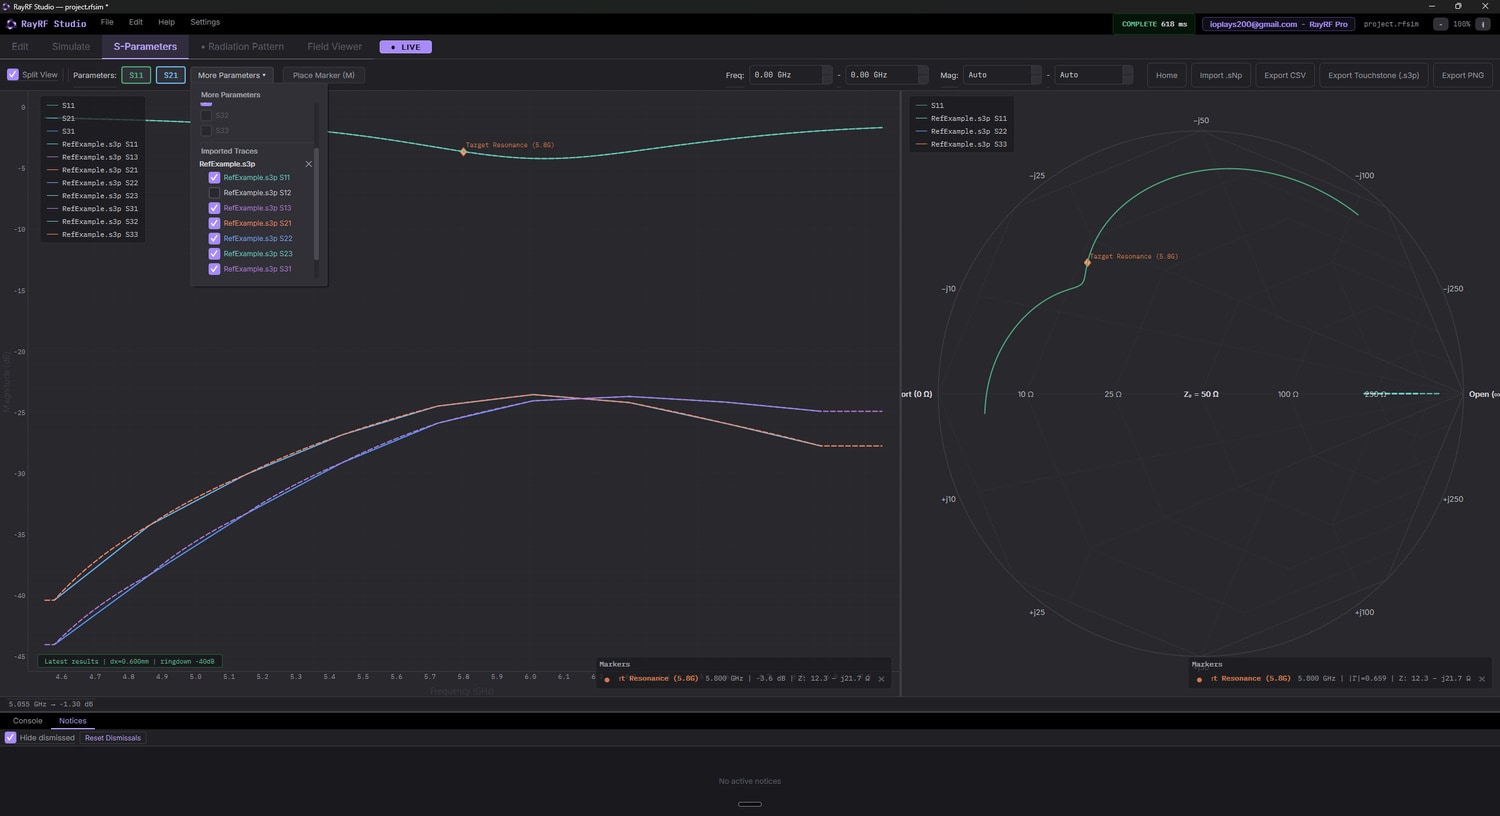Click Export CSV button
Image resolution: width=1500 pixels, height=816 pixels.
(x=1285, y=75)
